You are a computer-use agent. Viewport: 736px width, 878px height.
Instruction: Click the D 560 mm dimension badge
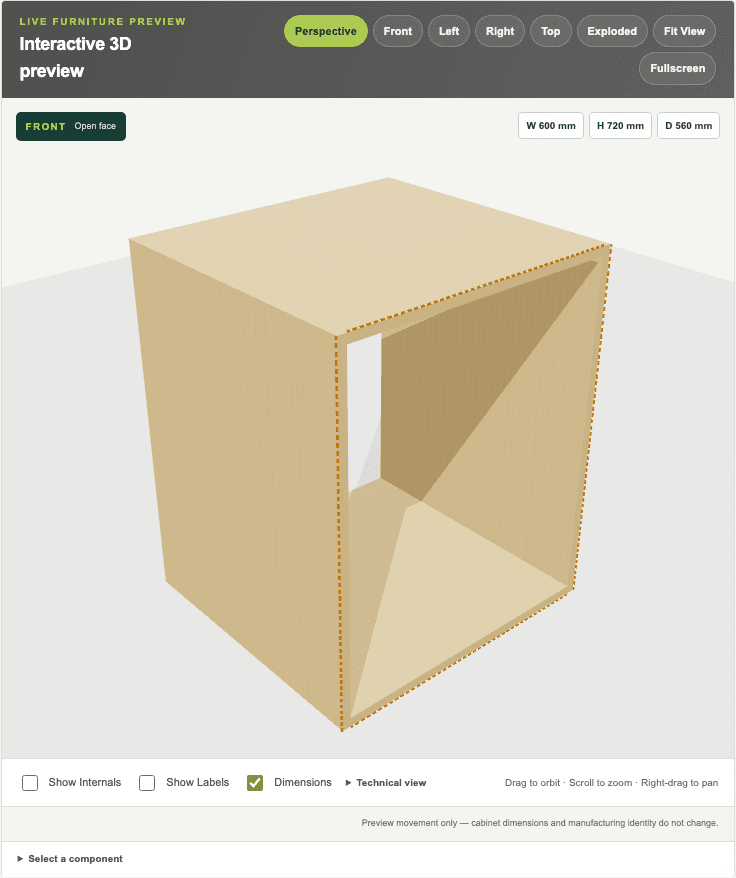click(688, 125)
